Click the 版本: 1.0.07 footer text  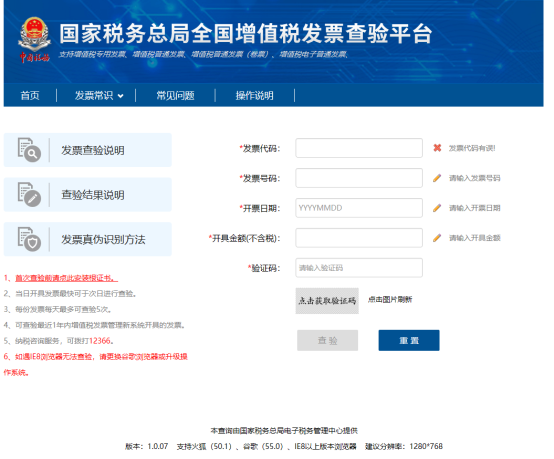(x=147, y=446)
